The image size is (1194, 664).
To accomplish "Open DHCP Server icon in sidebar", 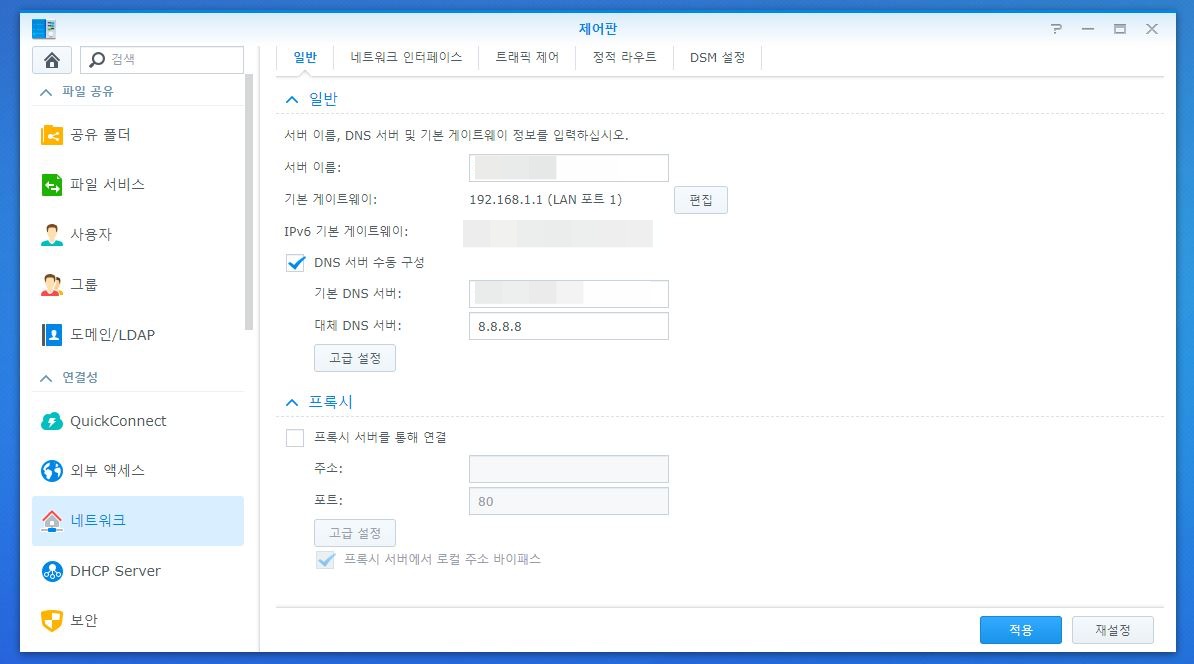I will click(52, 571).
